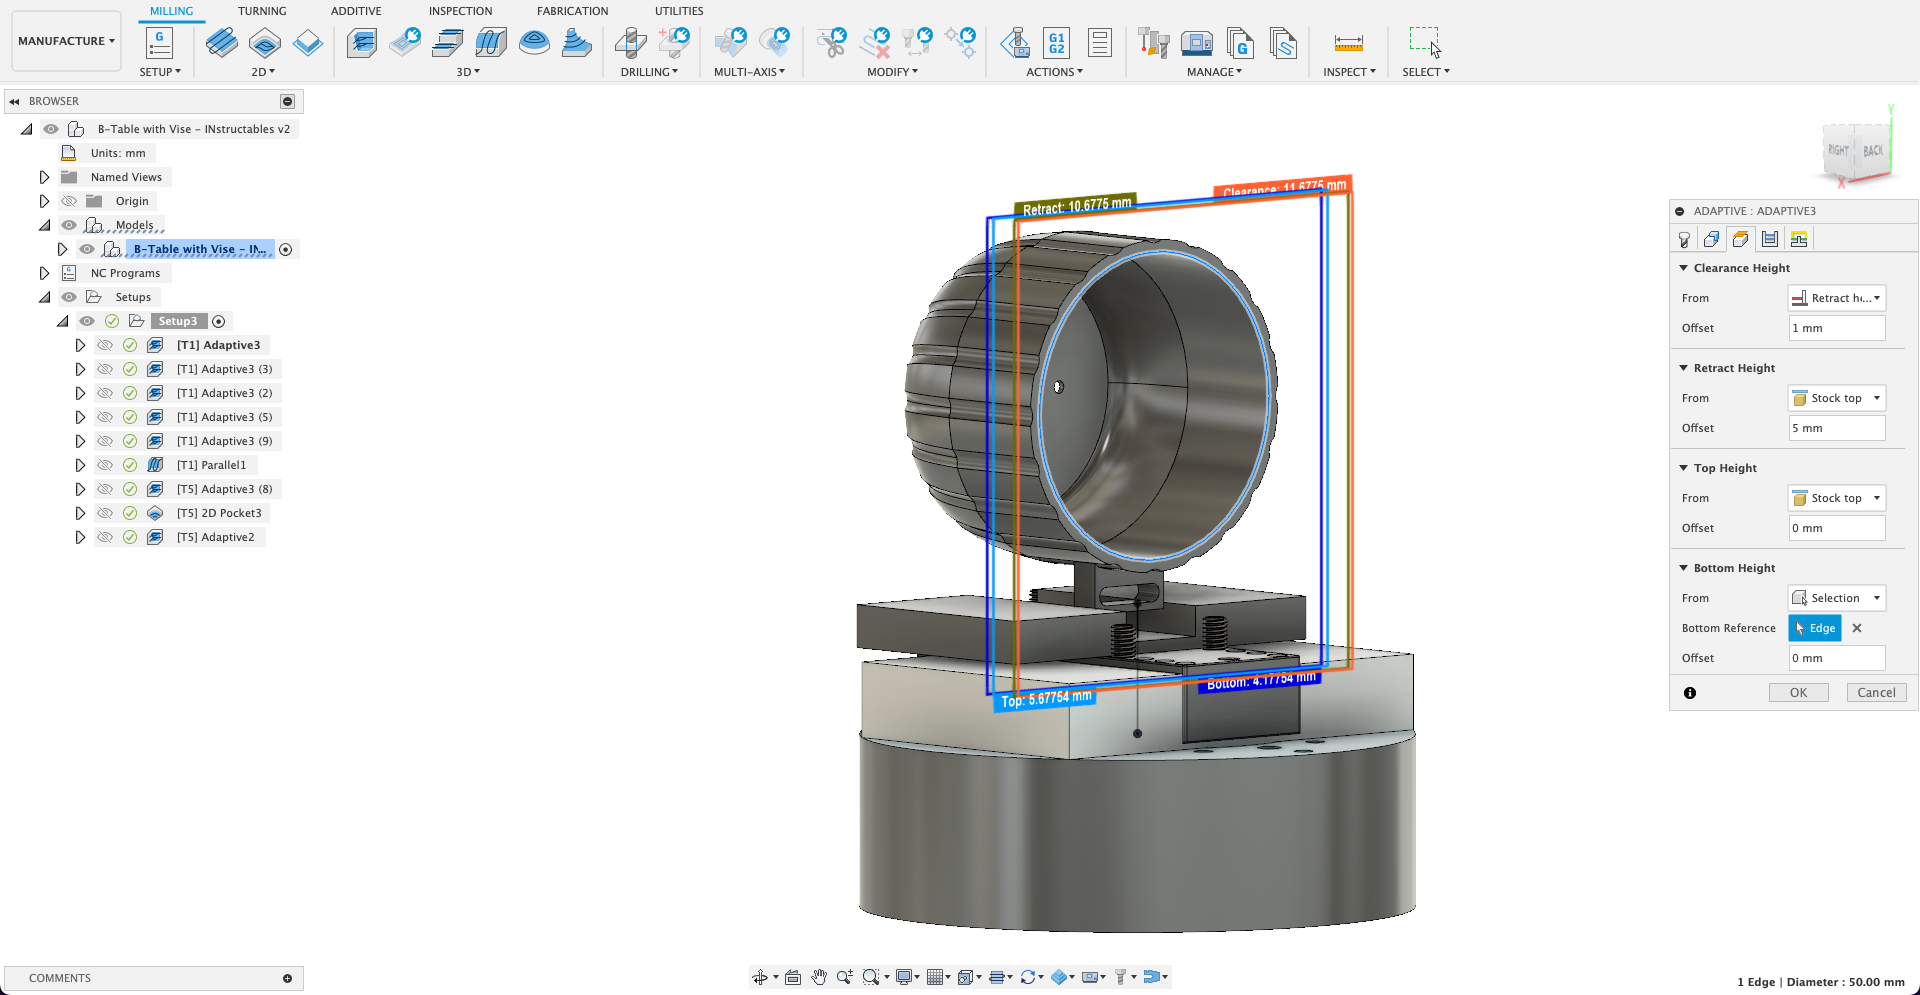
Task: Toggle visibility of Setup3
Action: [87, 321]
